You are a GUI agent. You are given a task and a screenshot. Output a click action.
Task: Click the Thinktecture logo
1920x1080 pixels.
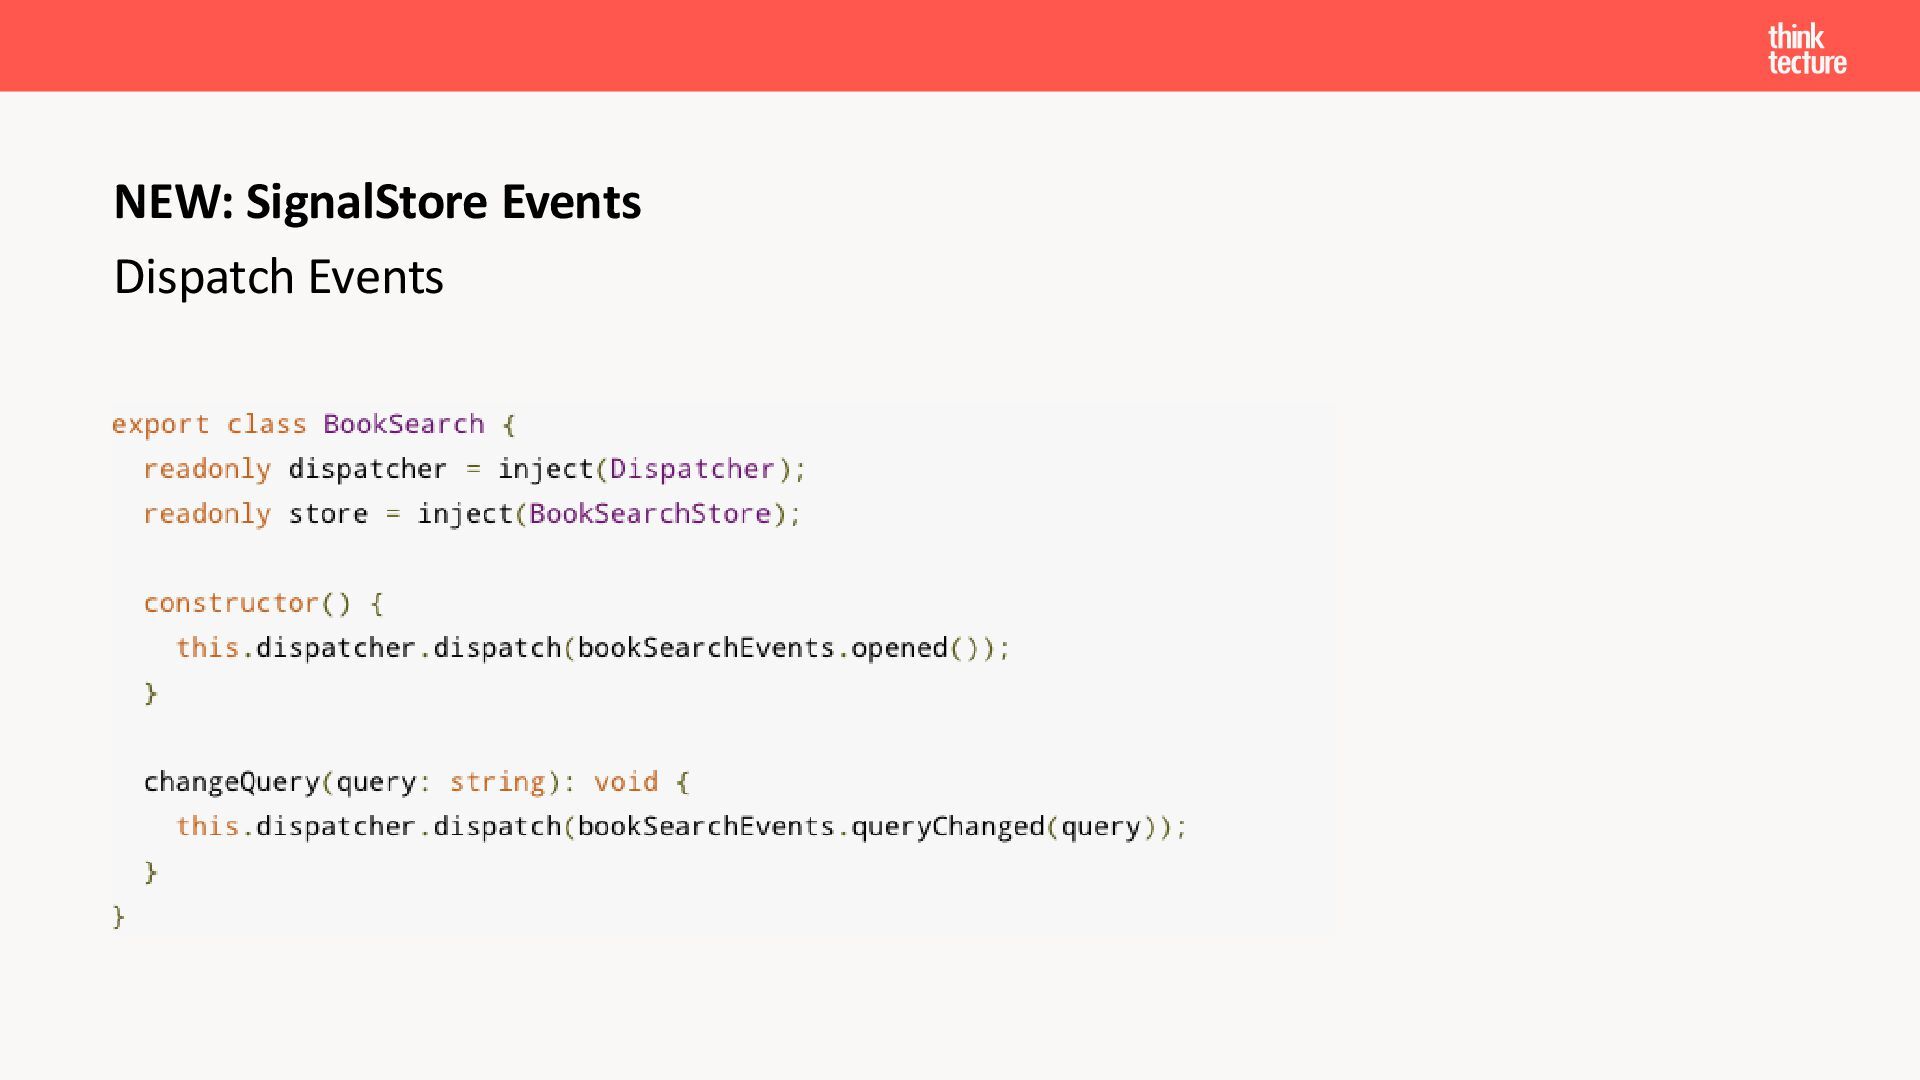coord(1806,49)
